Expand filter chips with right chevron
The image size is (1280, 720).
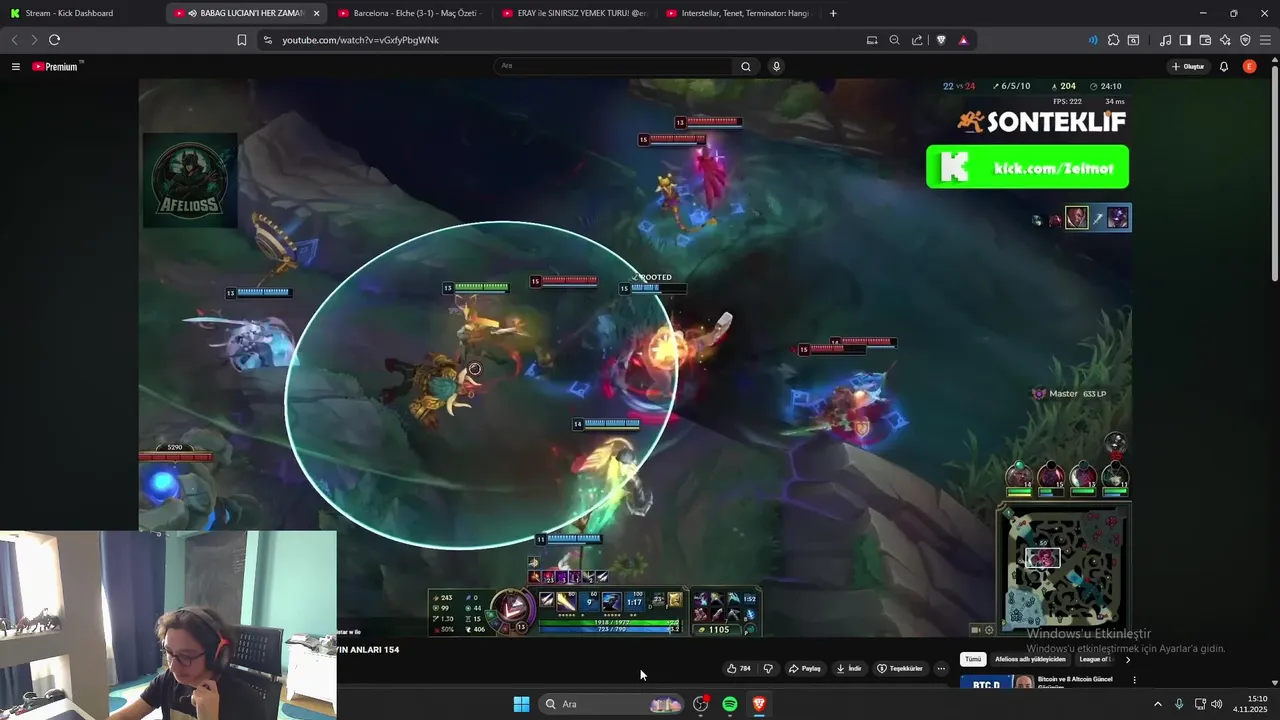[1128, 659]
